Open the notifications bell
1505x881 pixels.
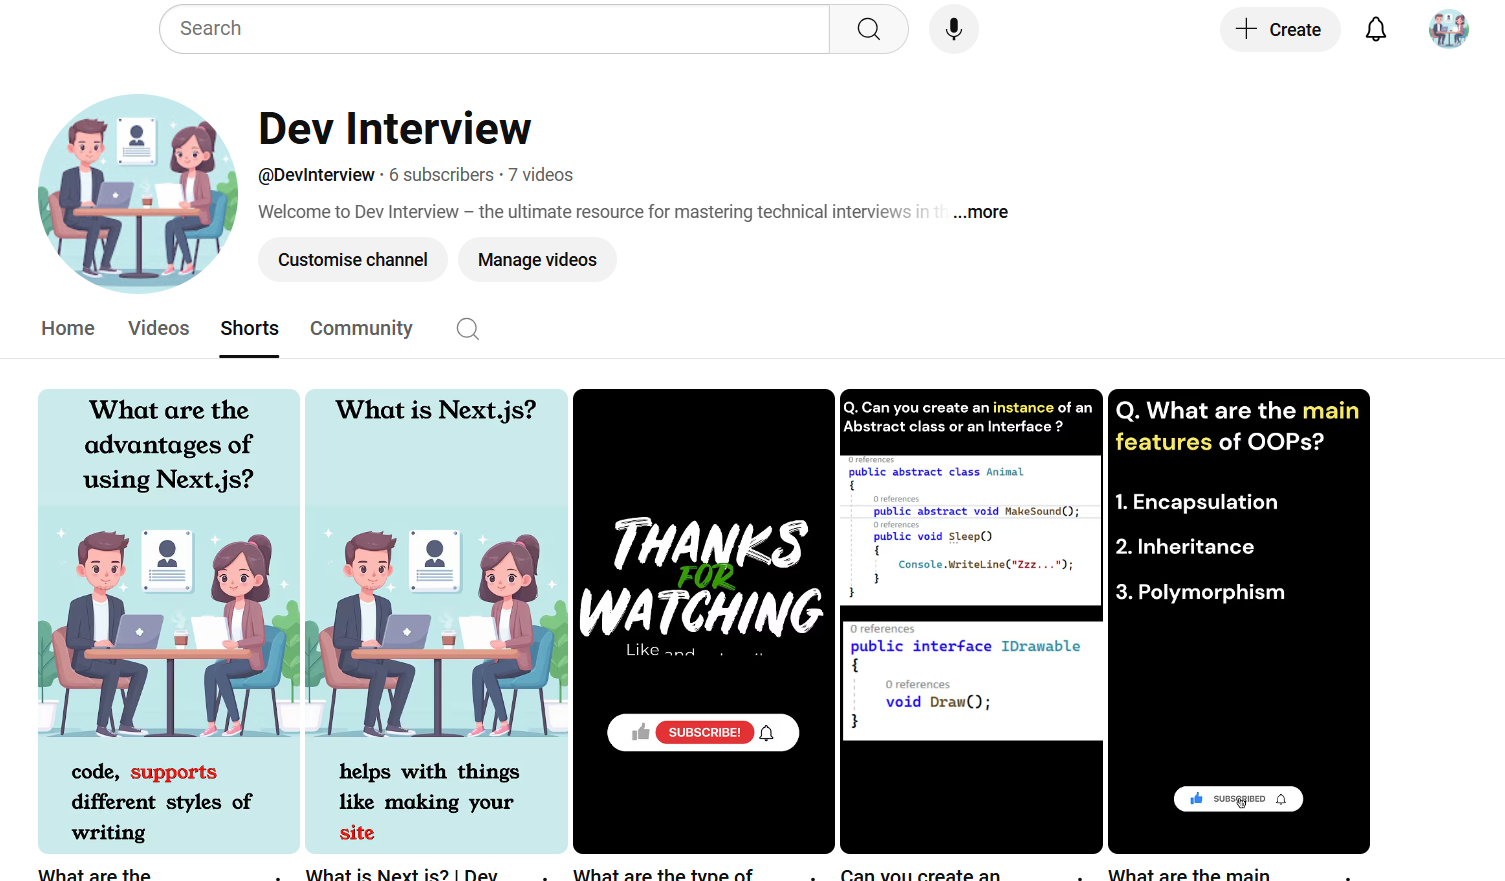(1375, 29)
